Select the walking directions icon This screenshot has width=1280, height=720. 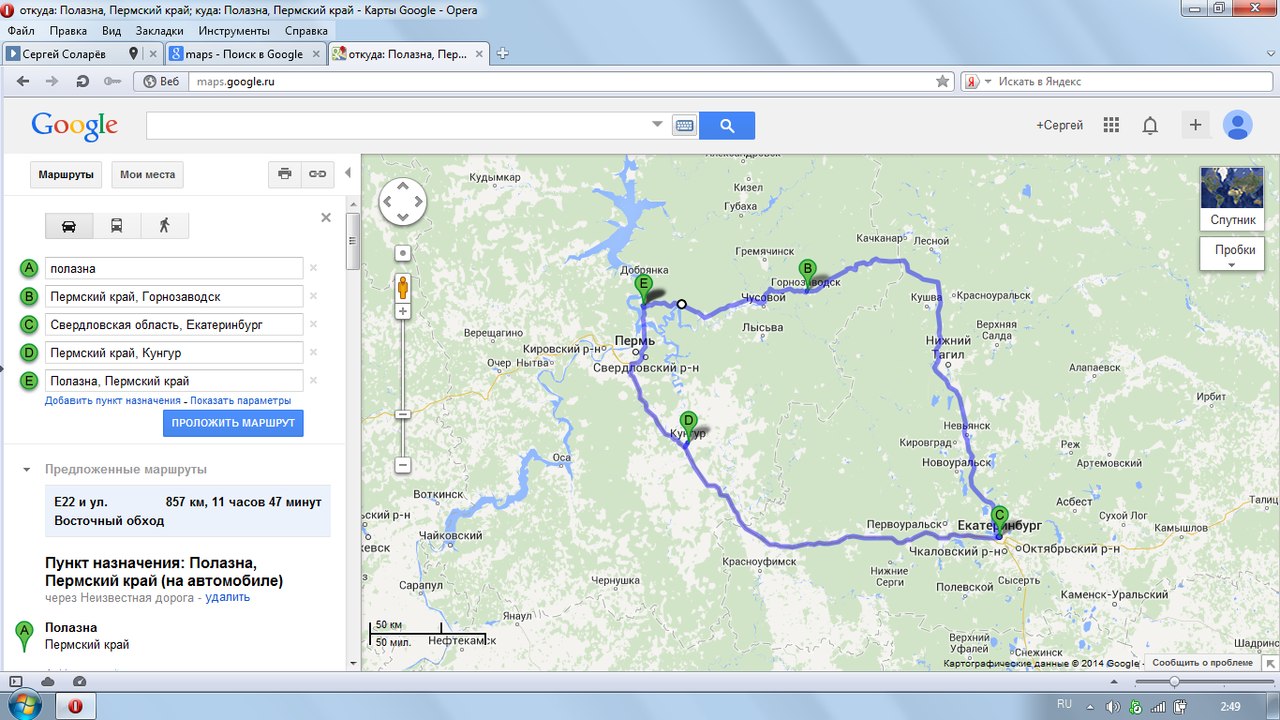(x=164, y=226)
